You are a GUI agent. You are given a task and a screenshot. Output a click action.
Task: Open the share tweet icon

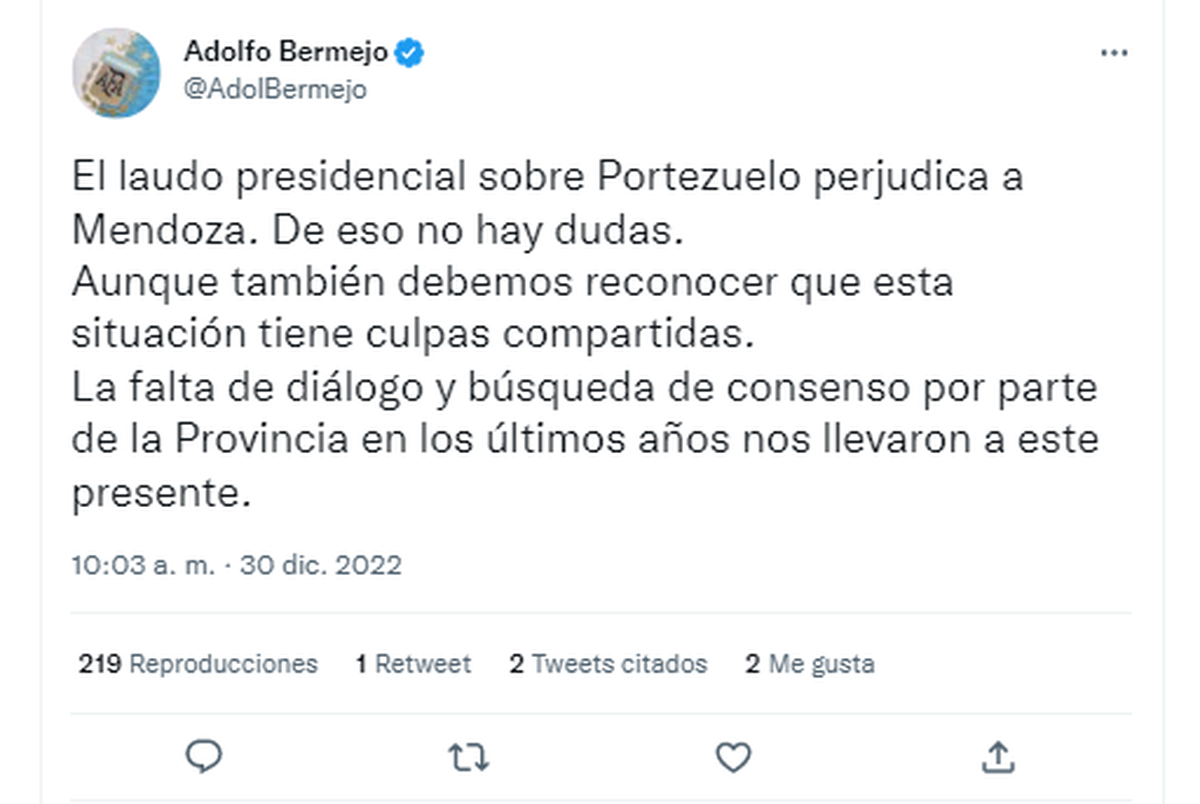pos(999,757)
